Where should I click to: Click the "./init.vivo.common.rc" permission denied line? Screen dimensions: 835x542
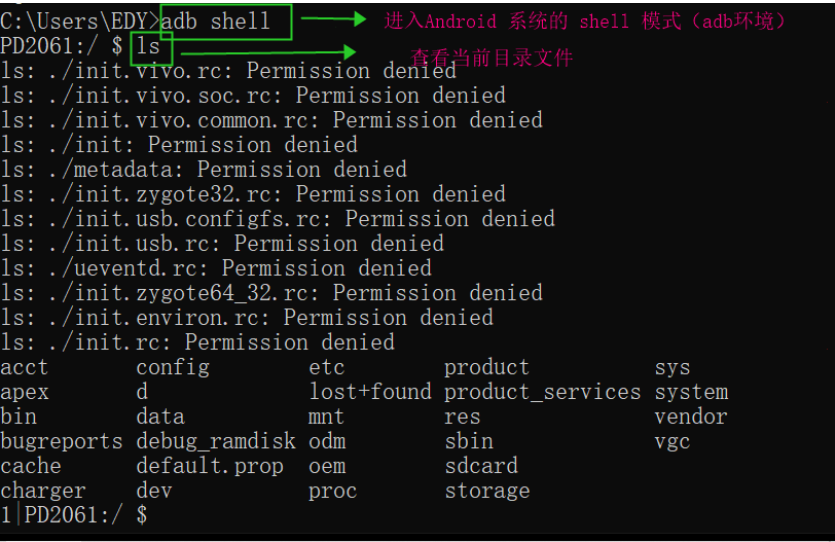(x=271, y=120)
